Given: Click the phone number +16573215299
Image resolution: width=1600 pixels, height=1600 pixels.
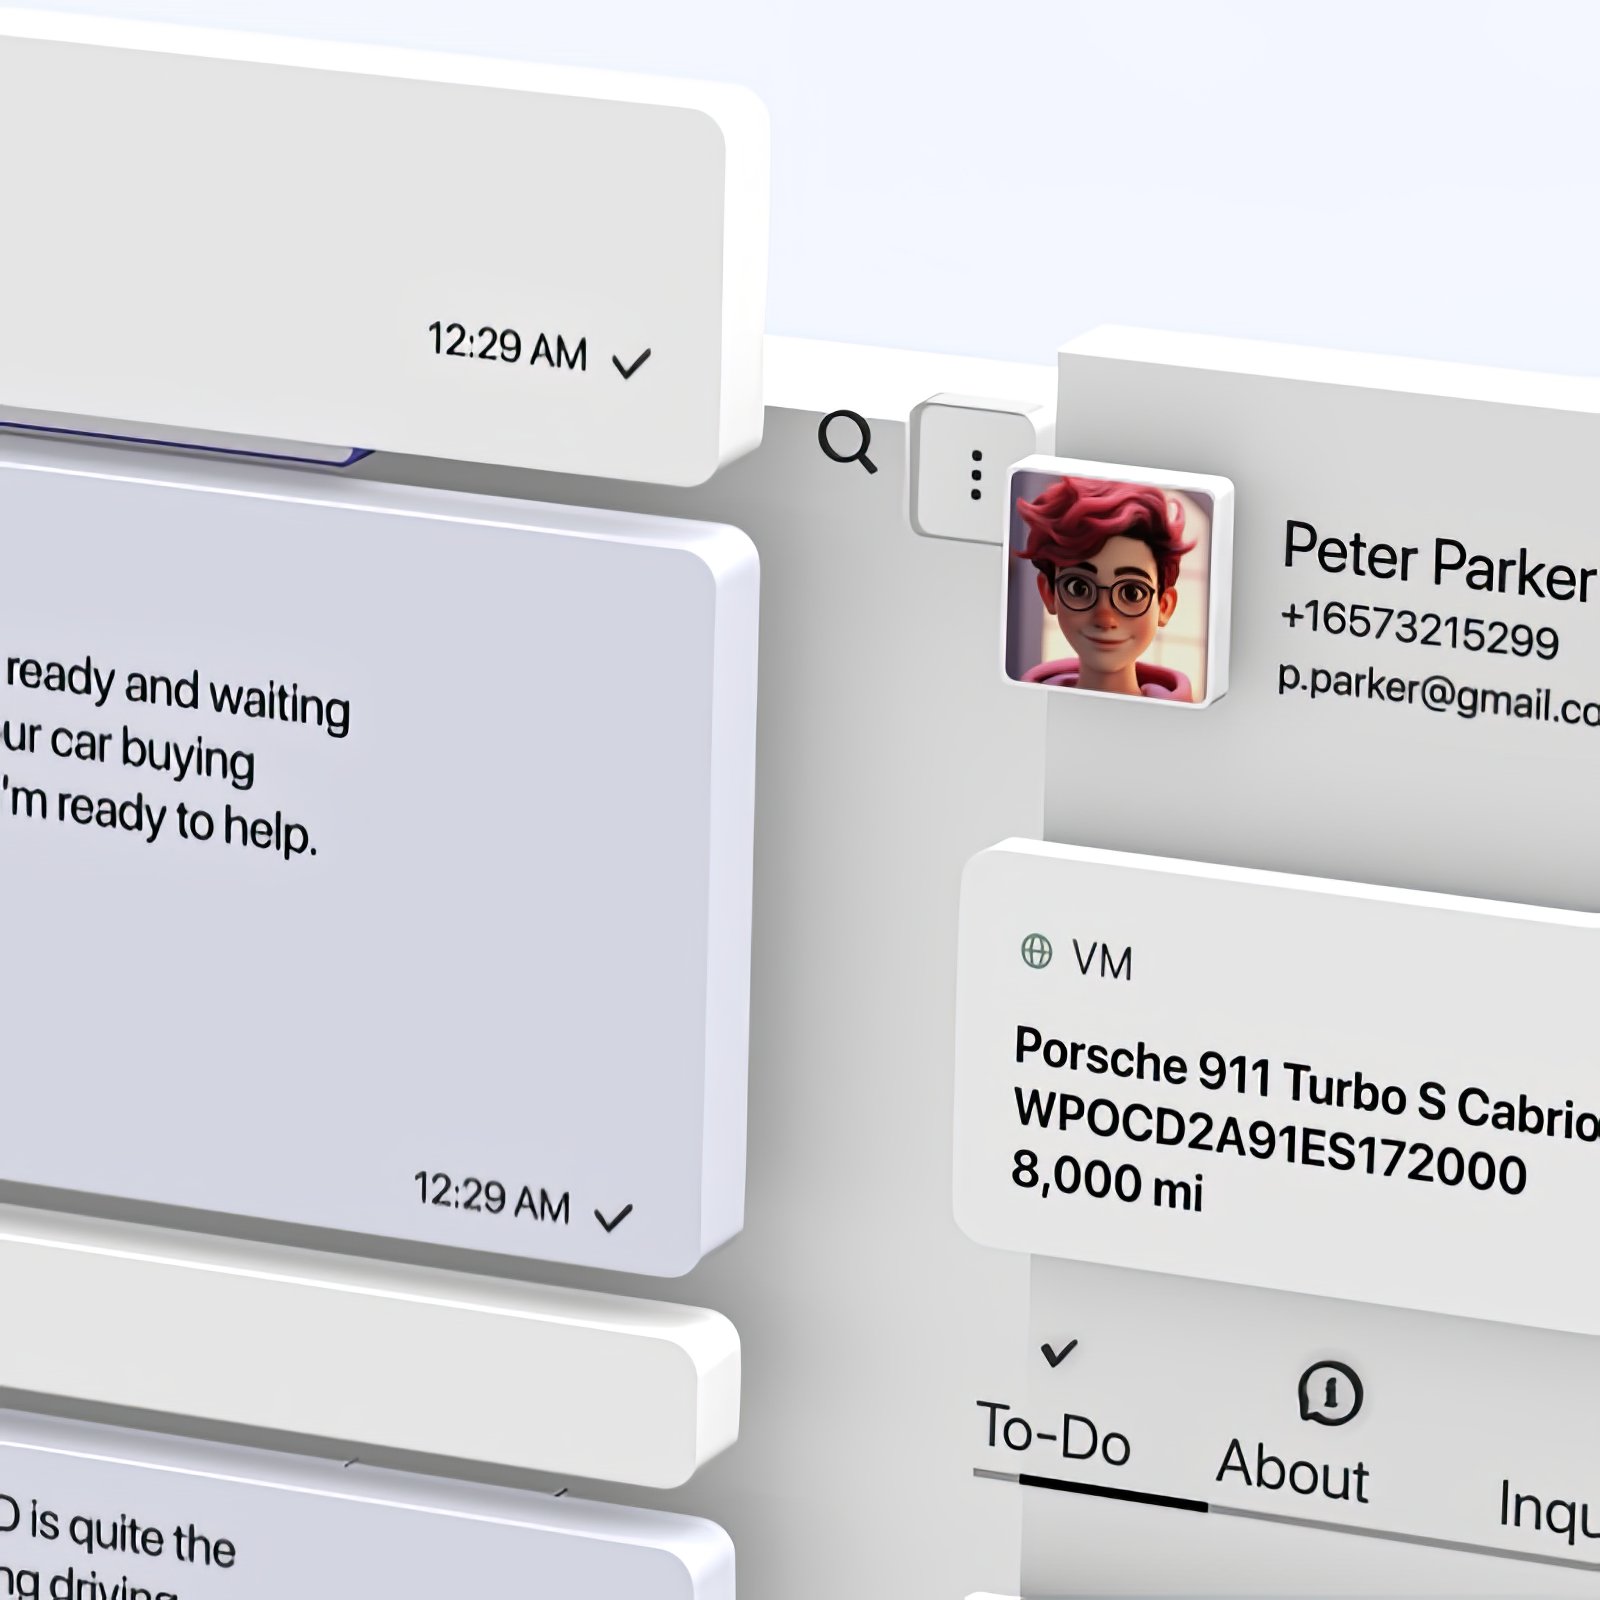Looking at the screenshot, I should pos(1419,629).
